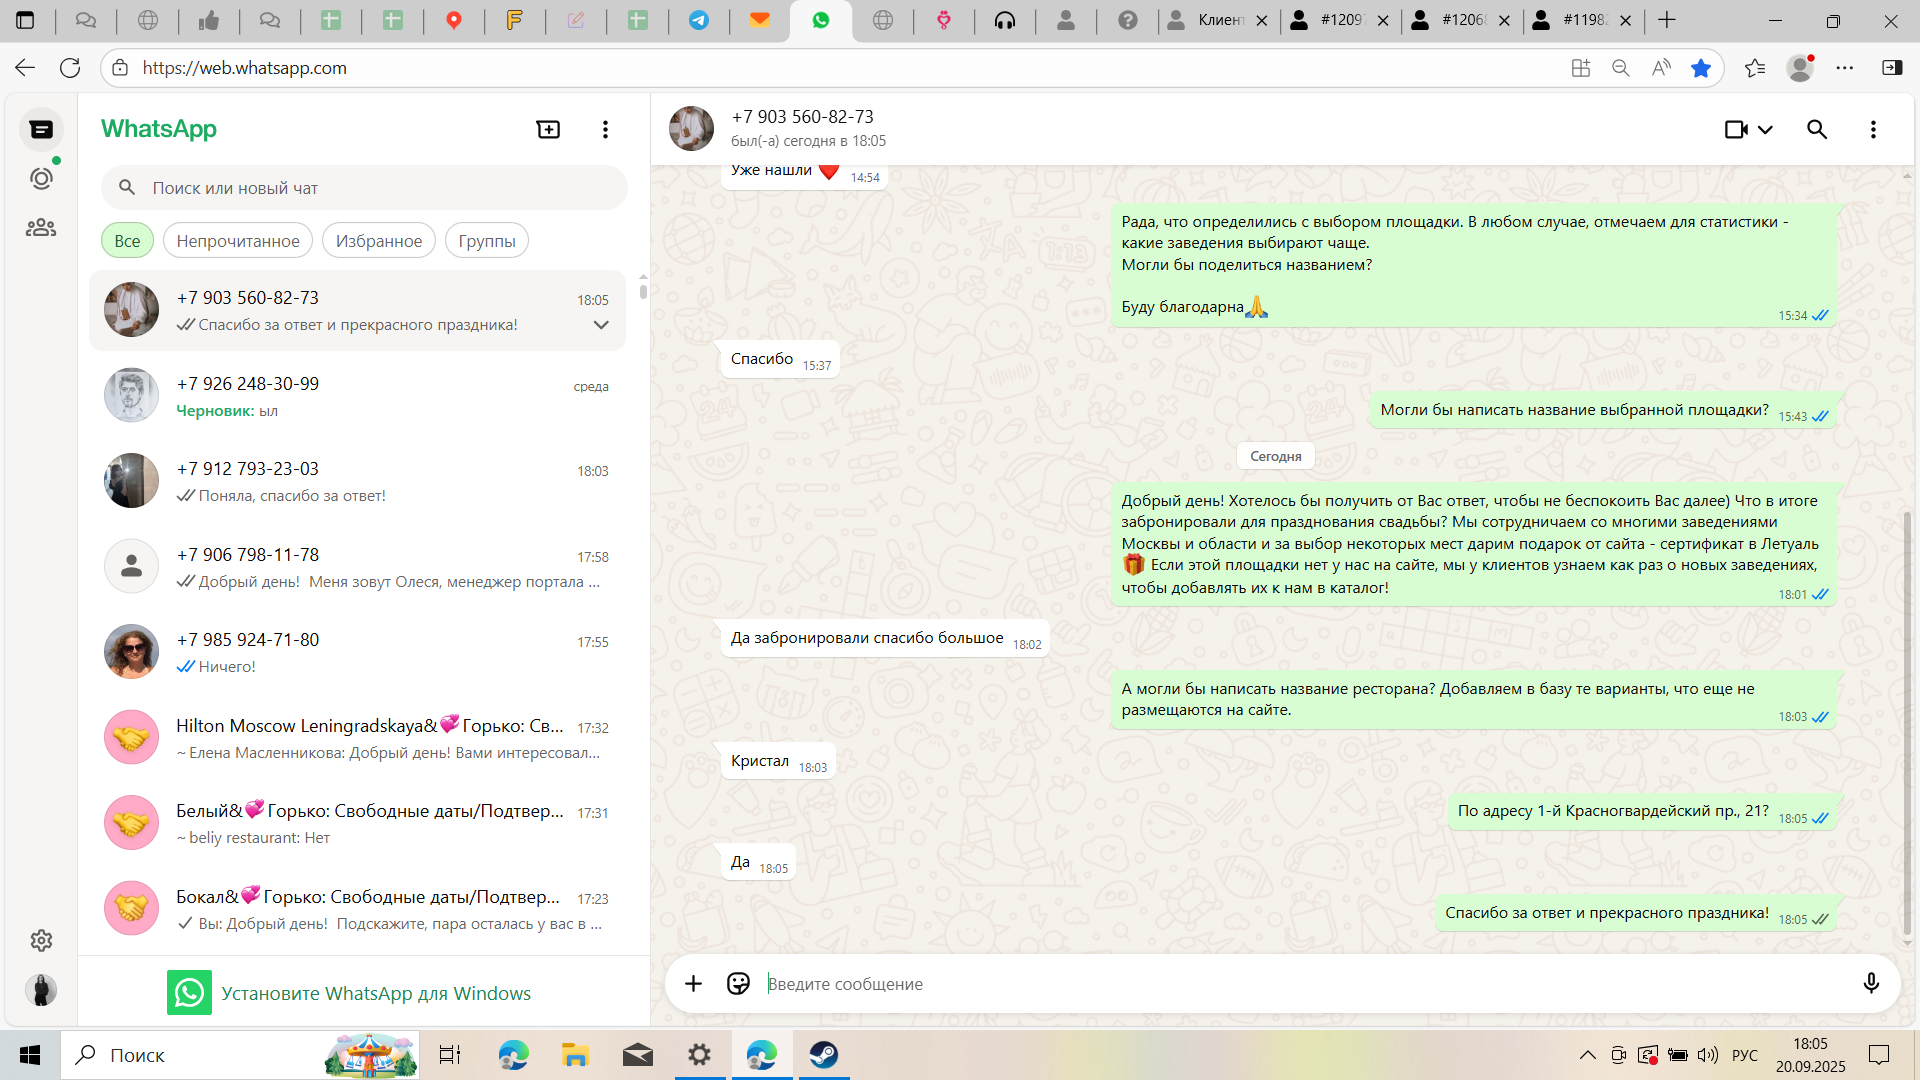
Task: Expand video call options dropdown arrow
Action: [1765, 129]
